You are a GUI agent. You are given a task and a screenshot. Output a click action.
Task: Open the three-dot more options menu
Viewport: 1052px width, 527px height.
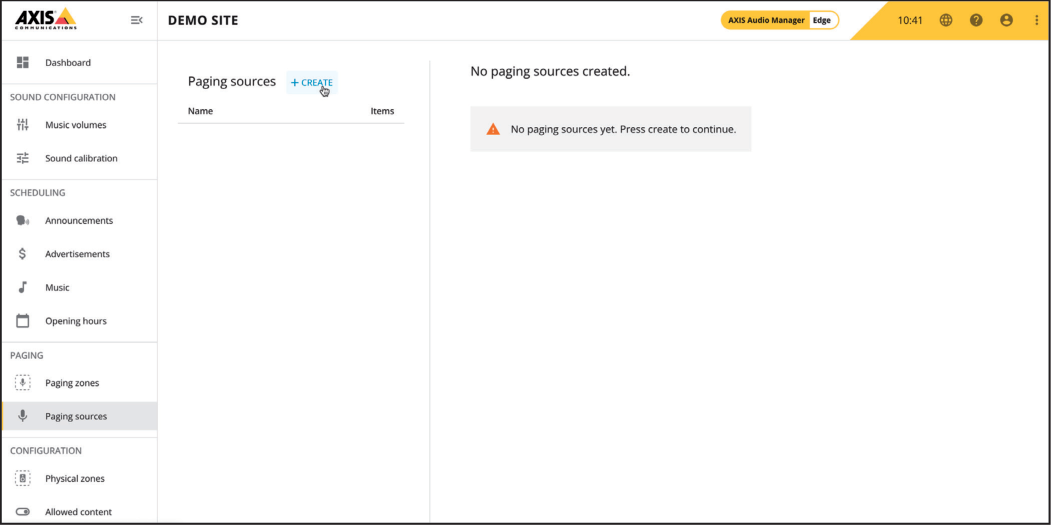coord(1037,20)
